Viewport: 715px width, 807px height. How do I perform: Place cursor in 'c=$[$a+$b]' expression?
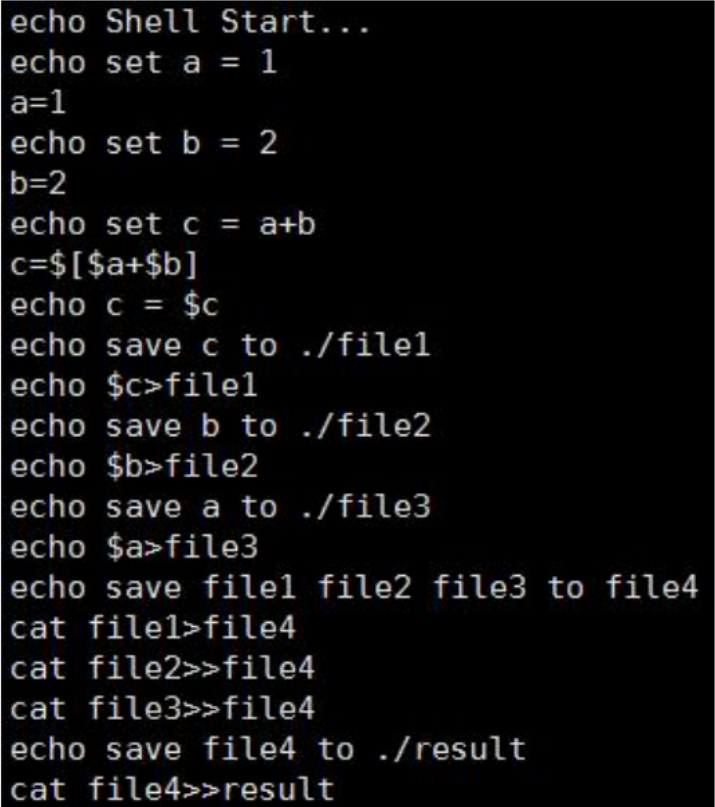tap(104, 265)
